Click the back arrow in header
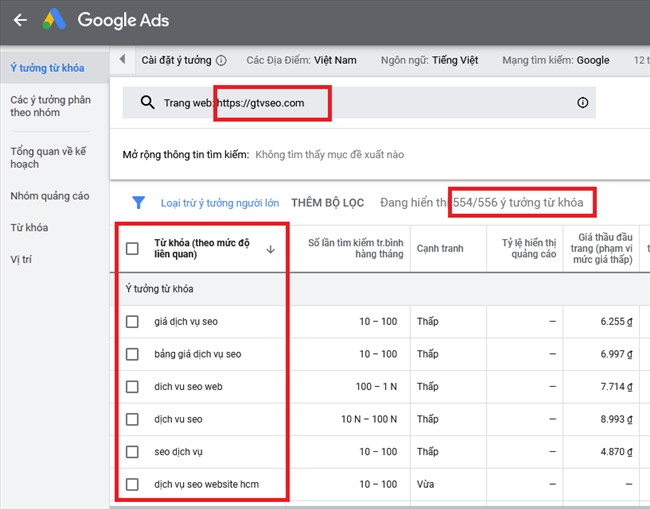The height and width of the screenshot is (509, 650). click(20, 20)
